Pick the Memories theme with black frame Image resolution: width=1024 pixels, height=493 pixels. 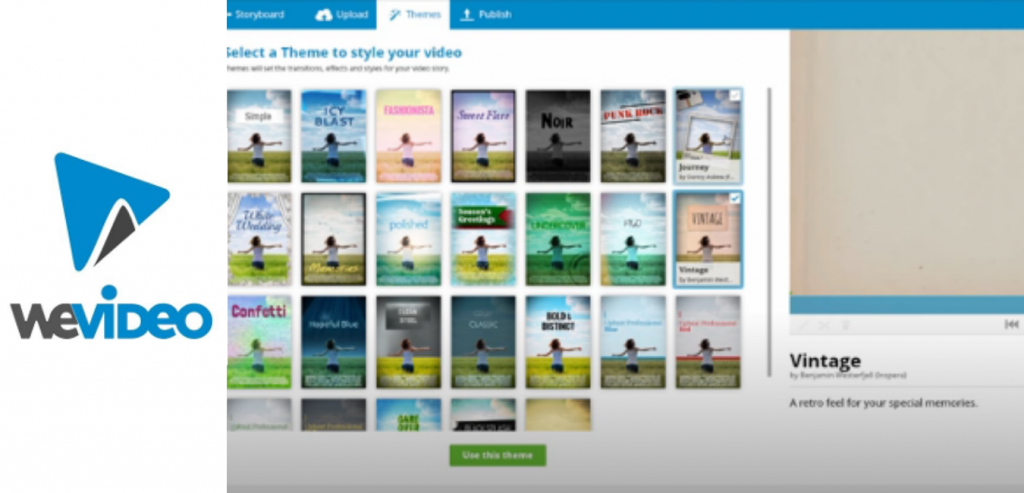click(334, 239)
